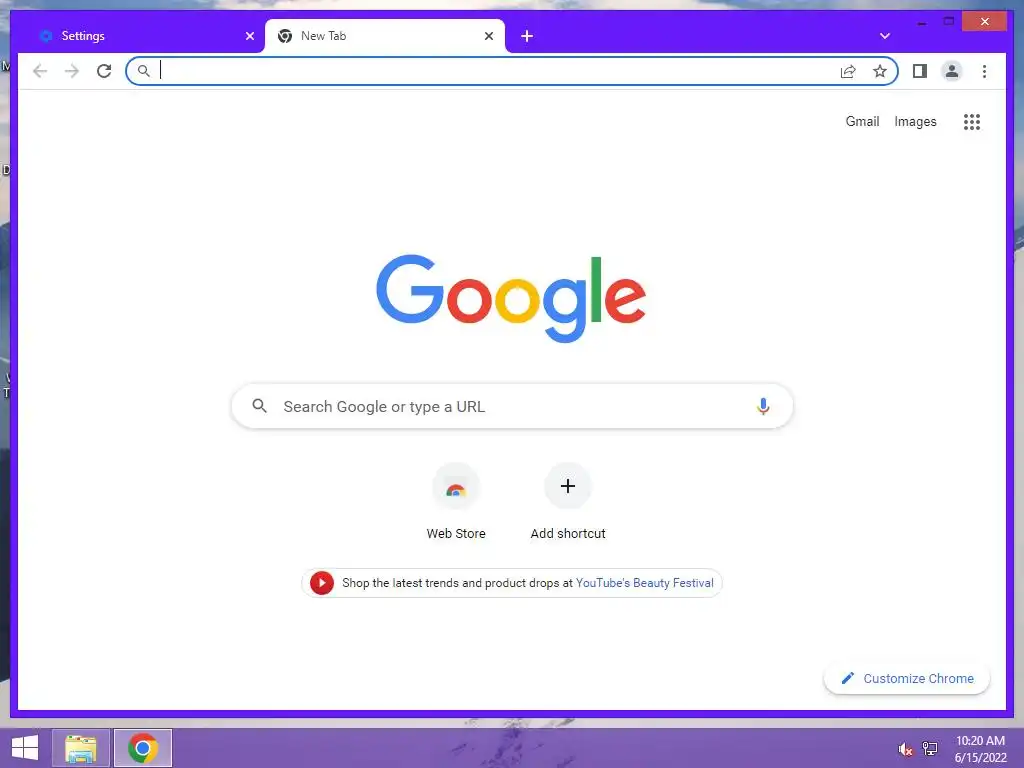
Task: Close the New Tab tab
Action: click(x=488, y=36)
